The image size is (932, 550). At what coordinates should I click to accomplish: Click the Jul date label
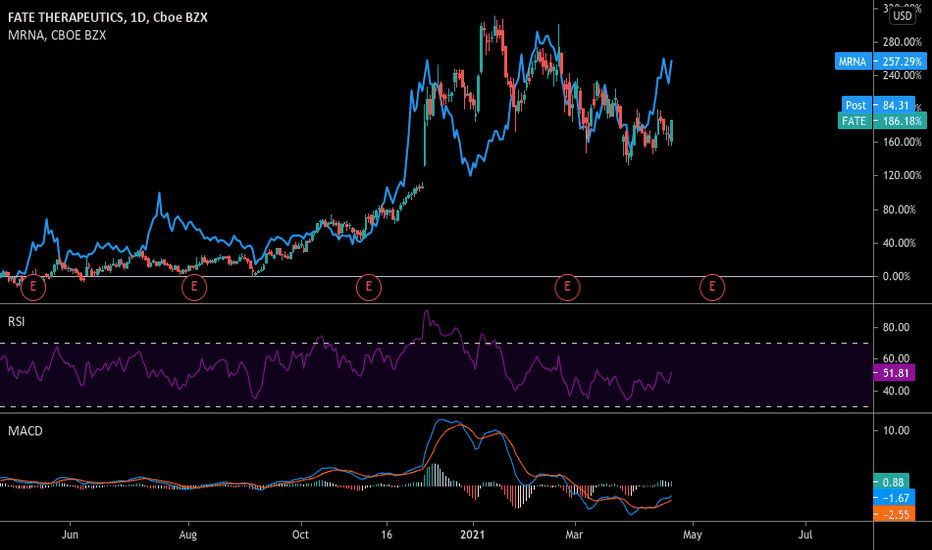click(x=805, y=535)
